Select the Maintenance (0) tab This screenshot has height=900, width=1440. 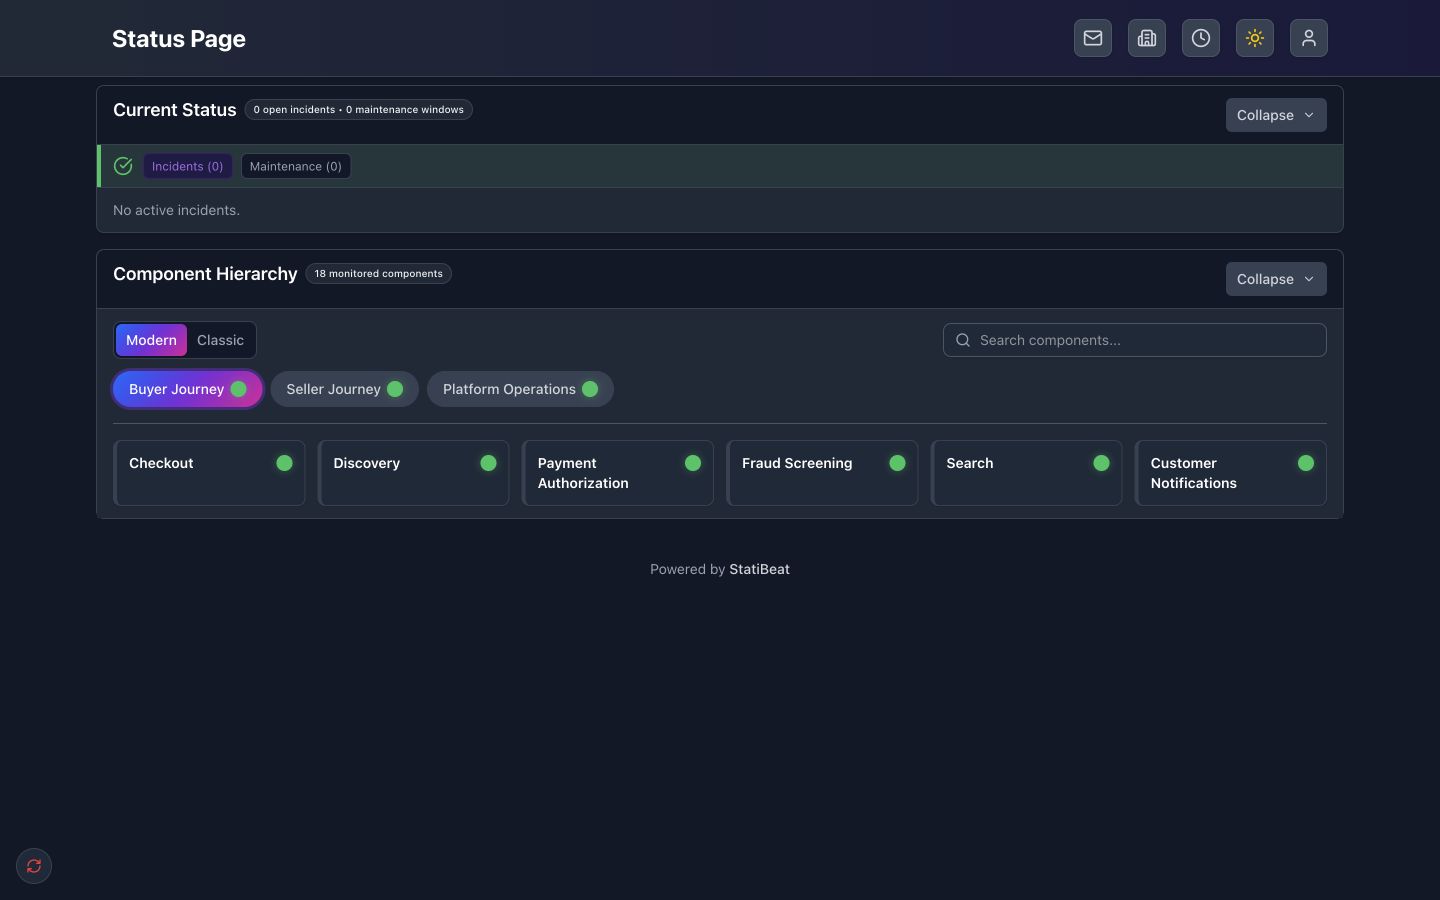pyautogui.click(x=296, y=166)
